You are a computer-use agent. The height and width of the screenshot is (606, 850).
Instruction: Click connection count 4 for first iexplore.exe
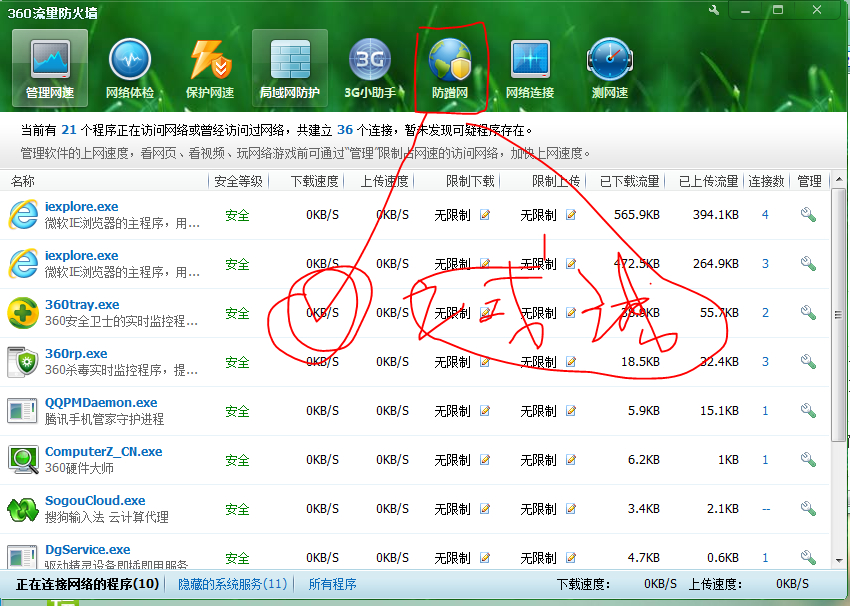tap(765, 215)
